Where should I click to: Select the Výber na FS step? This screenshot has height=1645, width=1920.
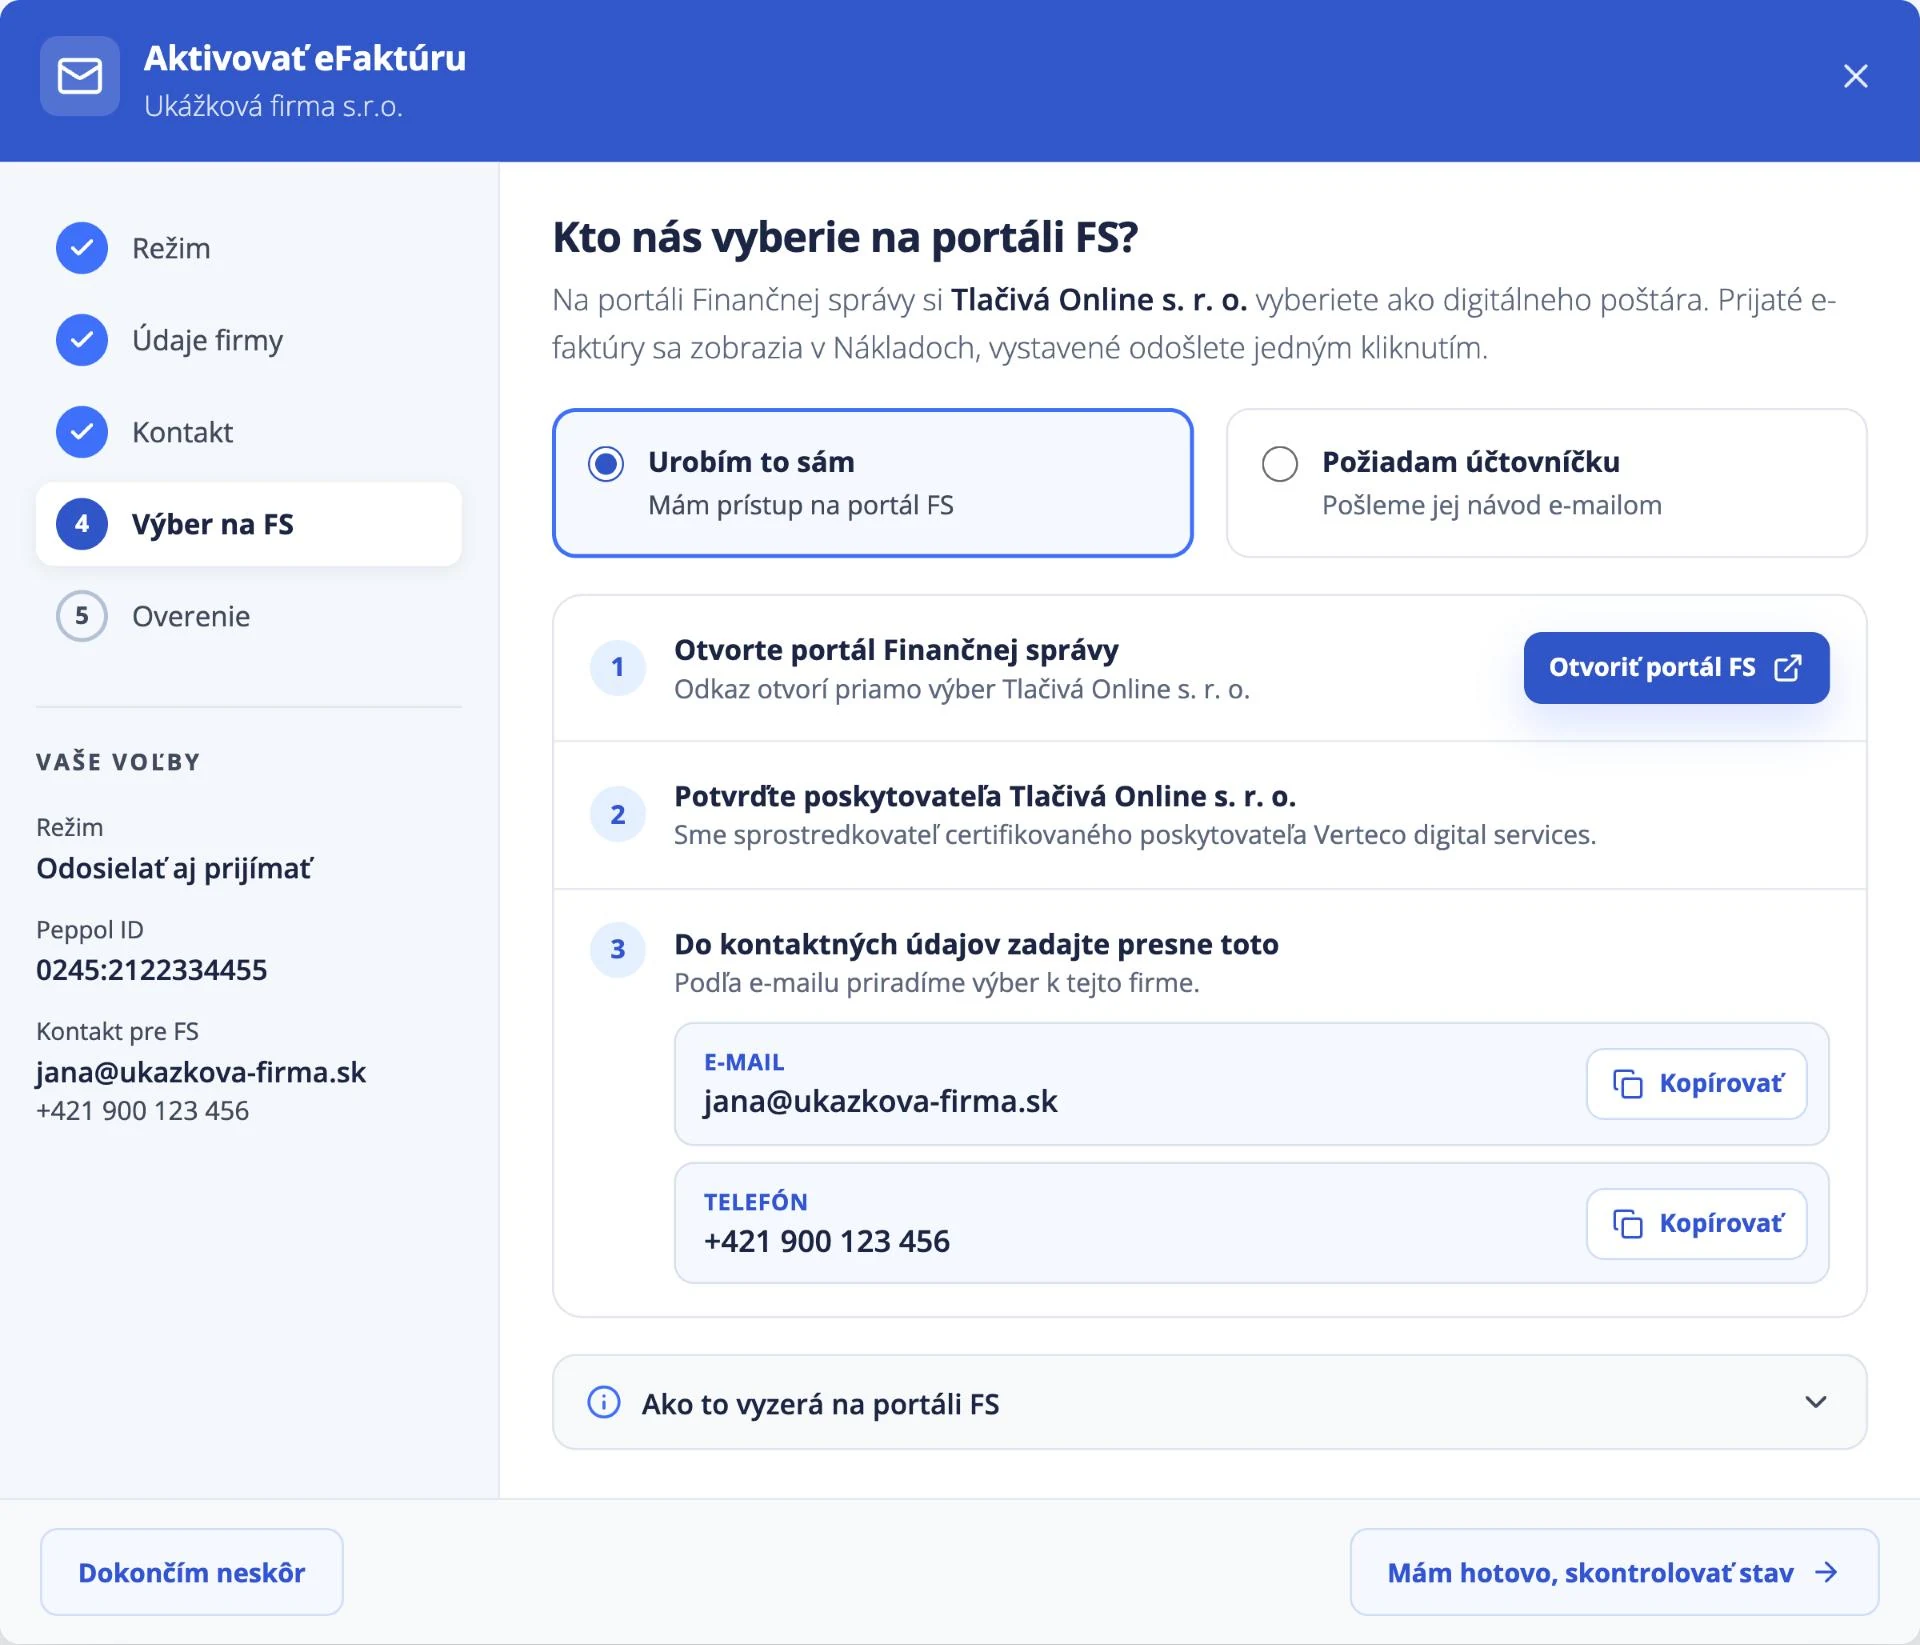[x=249, y=524]
